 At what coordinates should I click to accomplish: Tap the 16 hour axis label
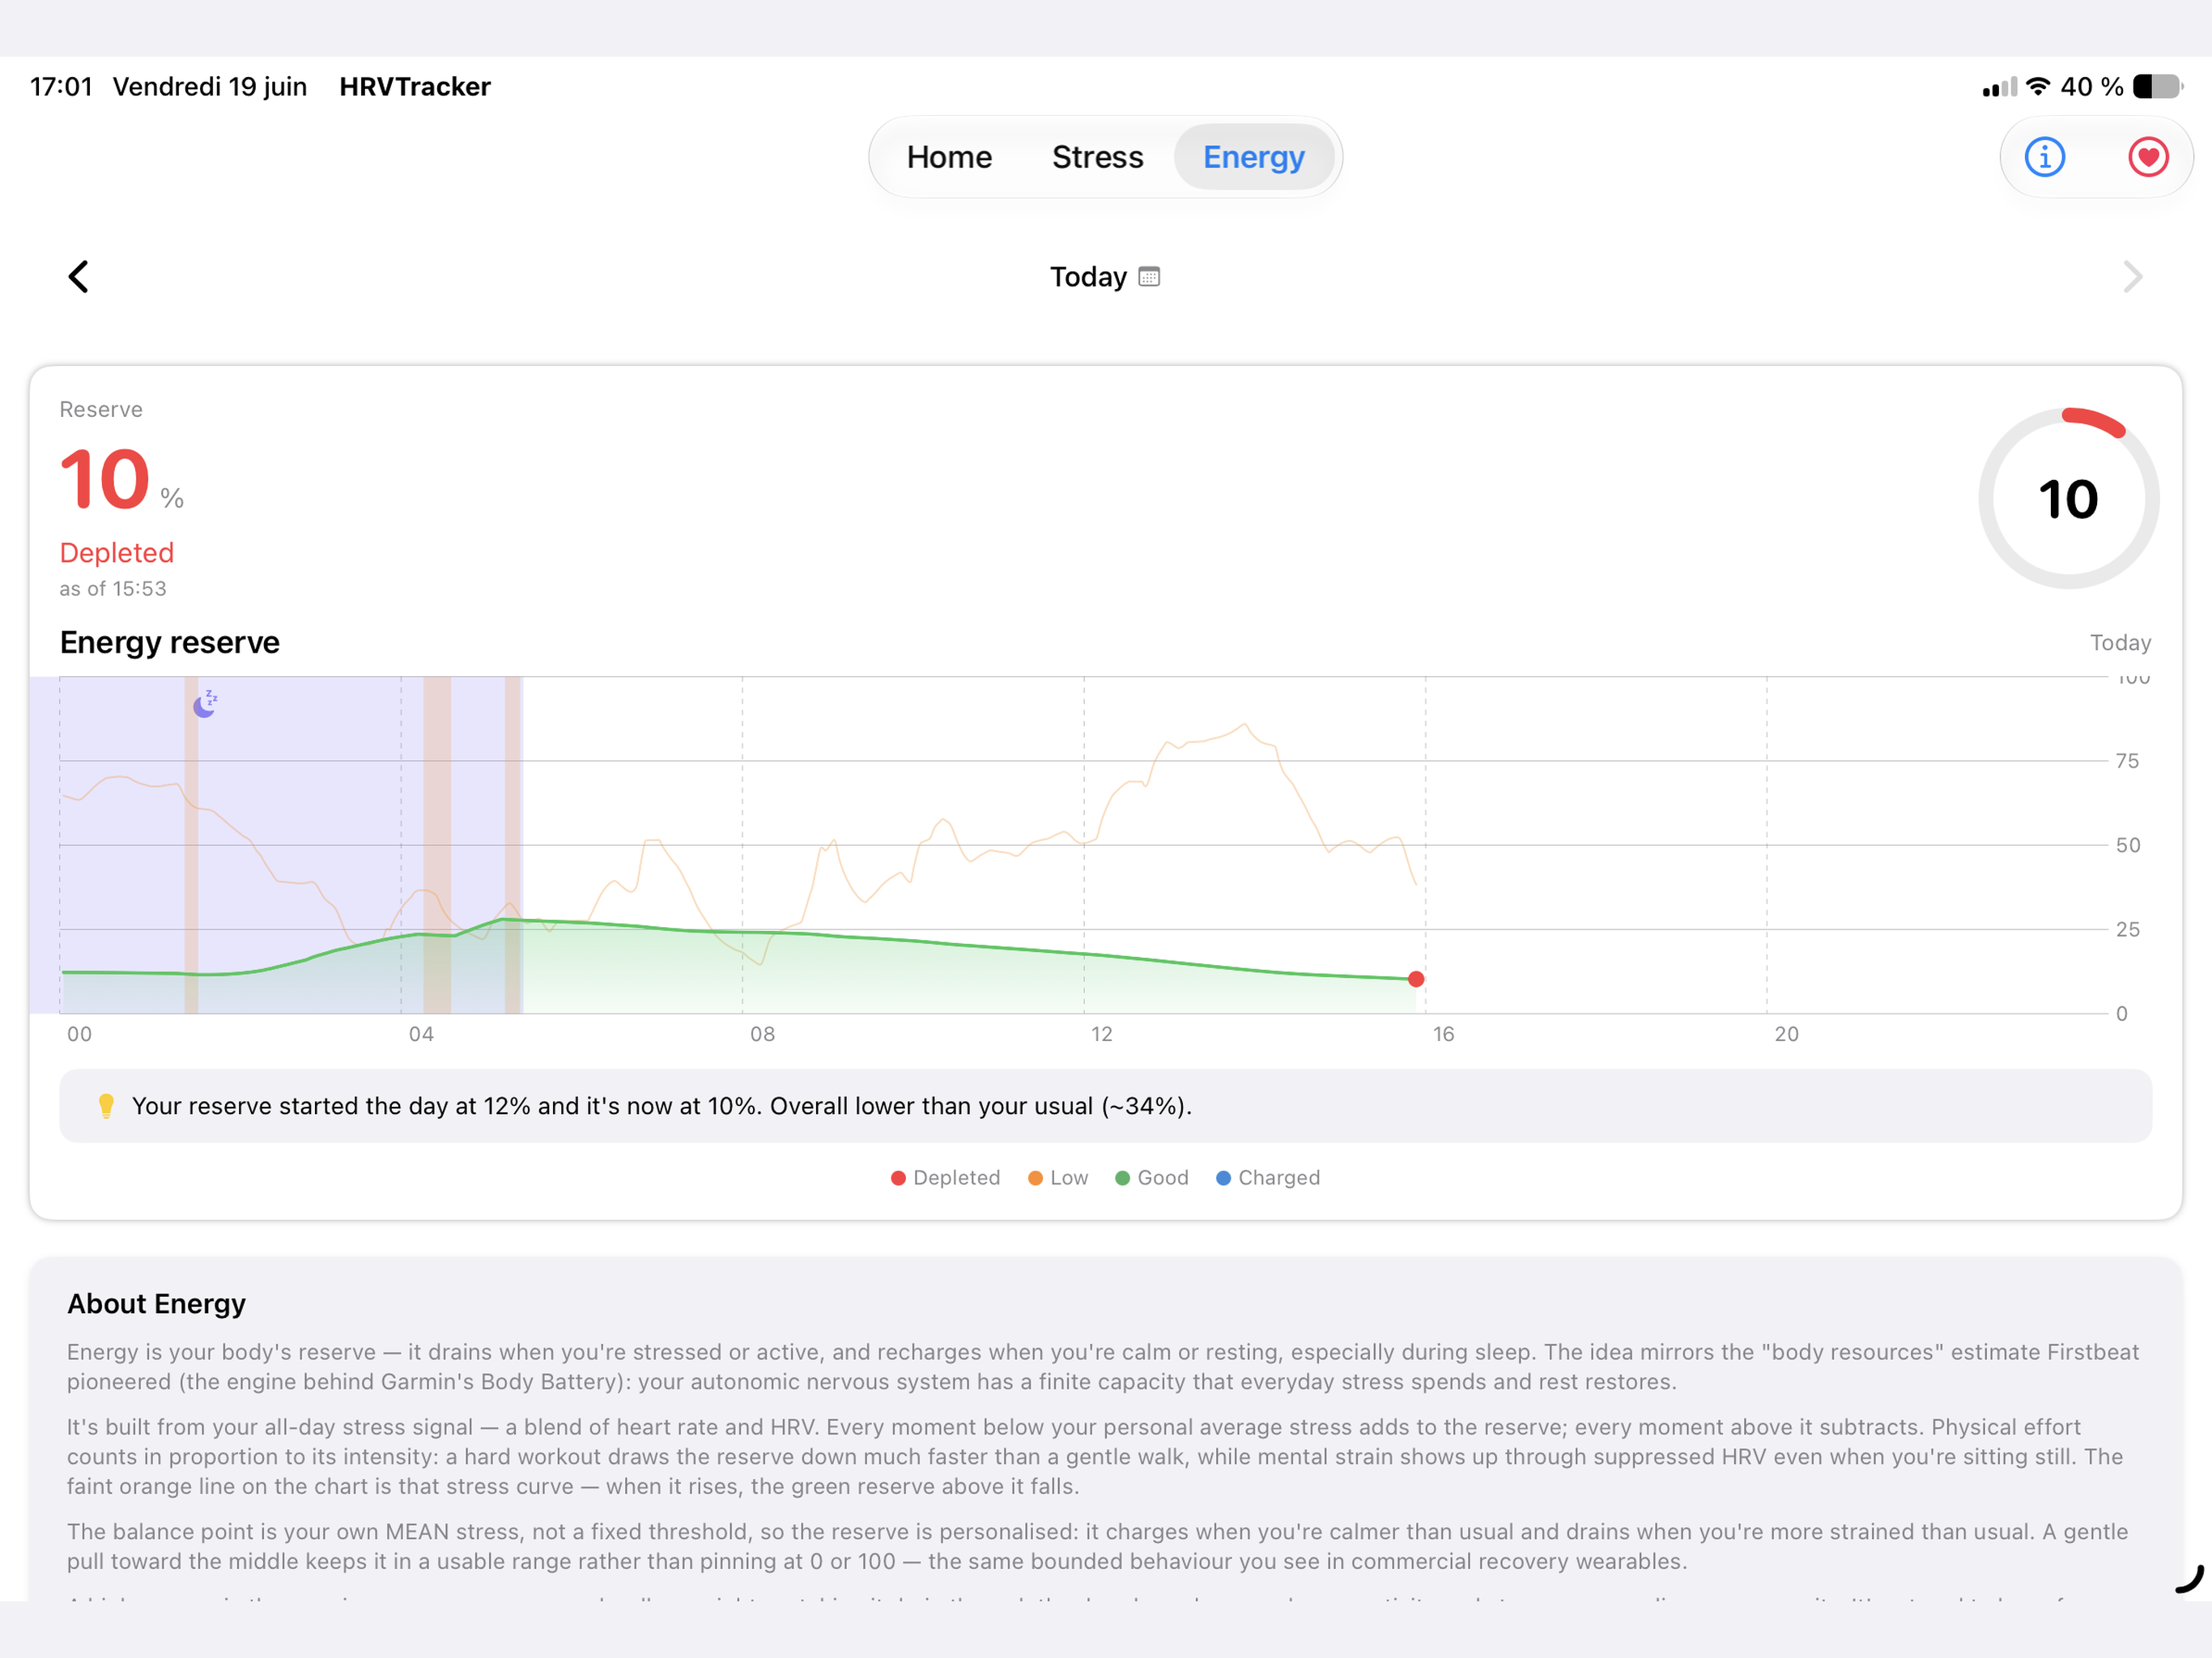point(1443,1034)
